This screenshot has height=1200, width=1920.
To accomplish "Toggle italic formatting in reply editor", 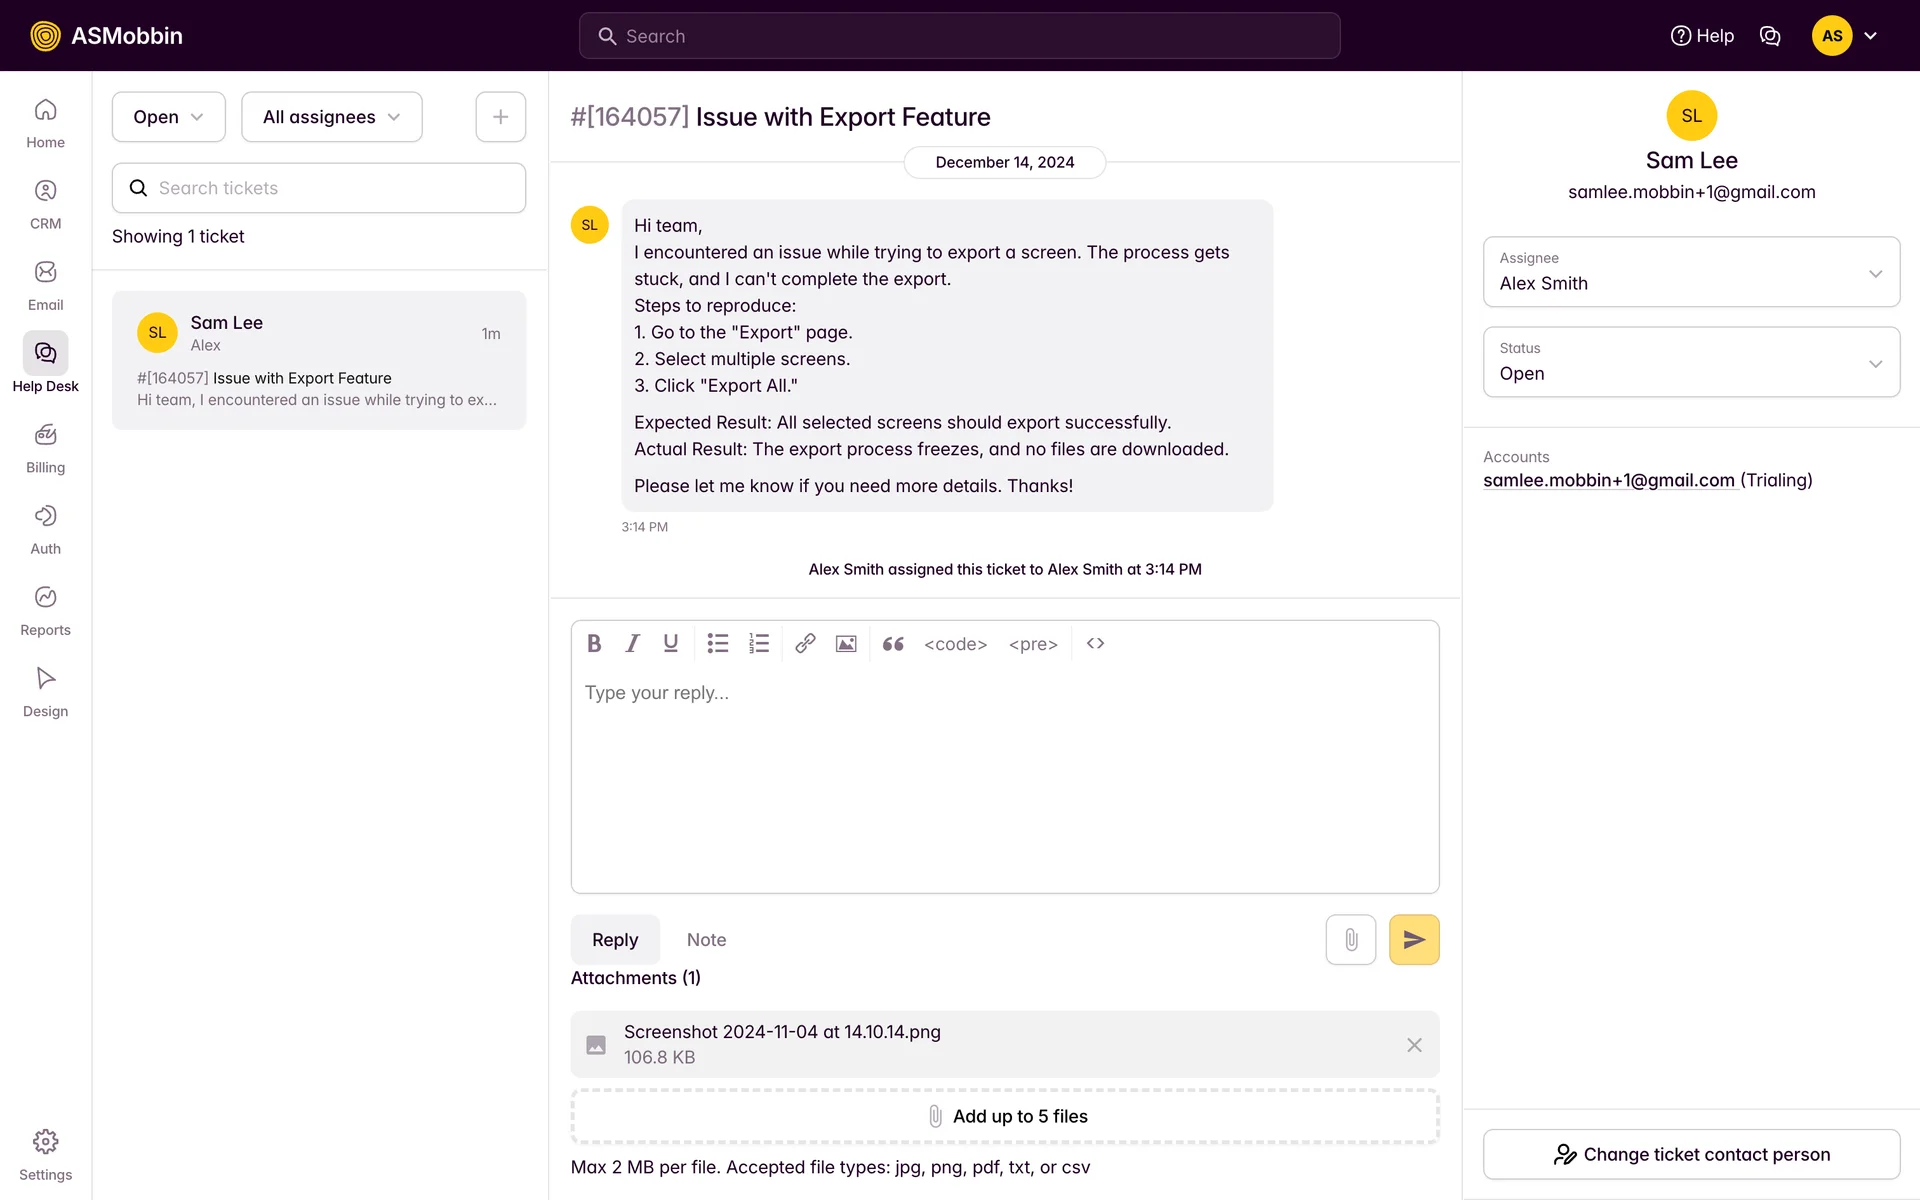I will 632,643.
